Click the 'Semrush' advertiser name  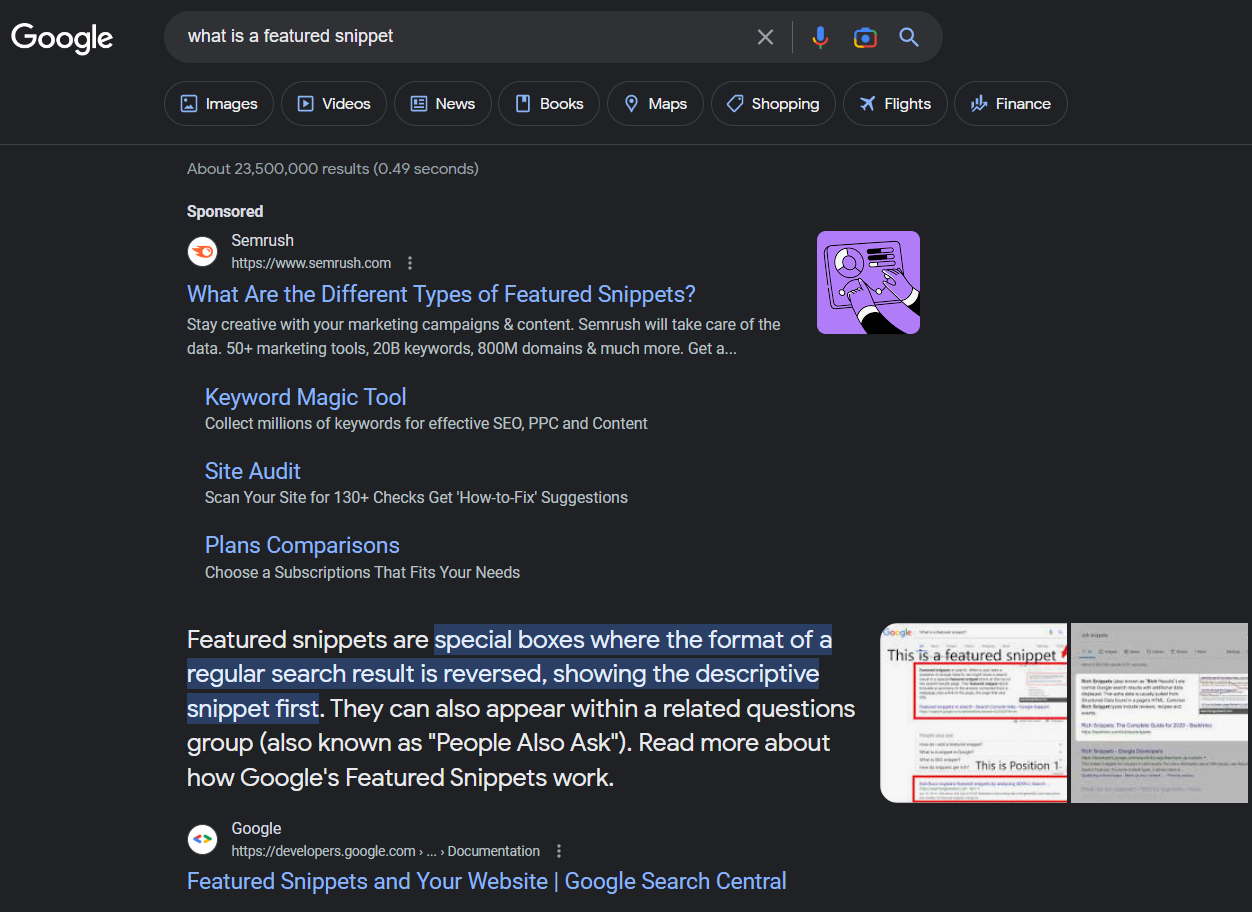click(x=263, y=240)
